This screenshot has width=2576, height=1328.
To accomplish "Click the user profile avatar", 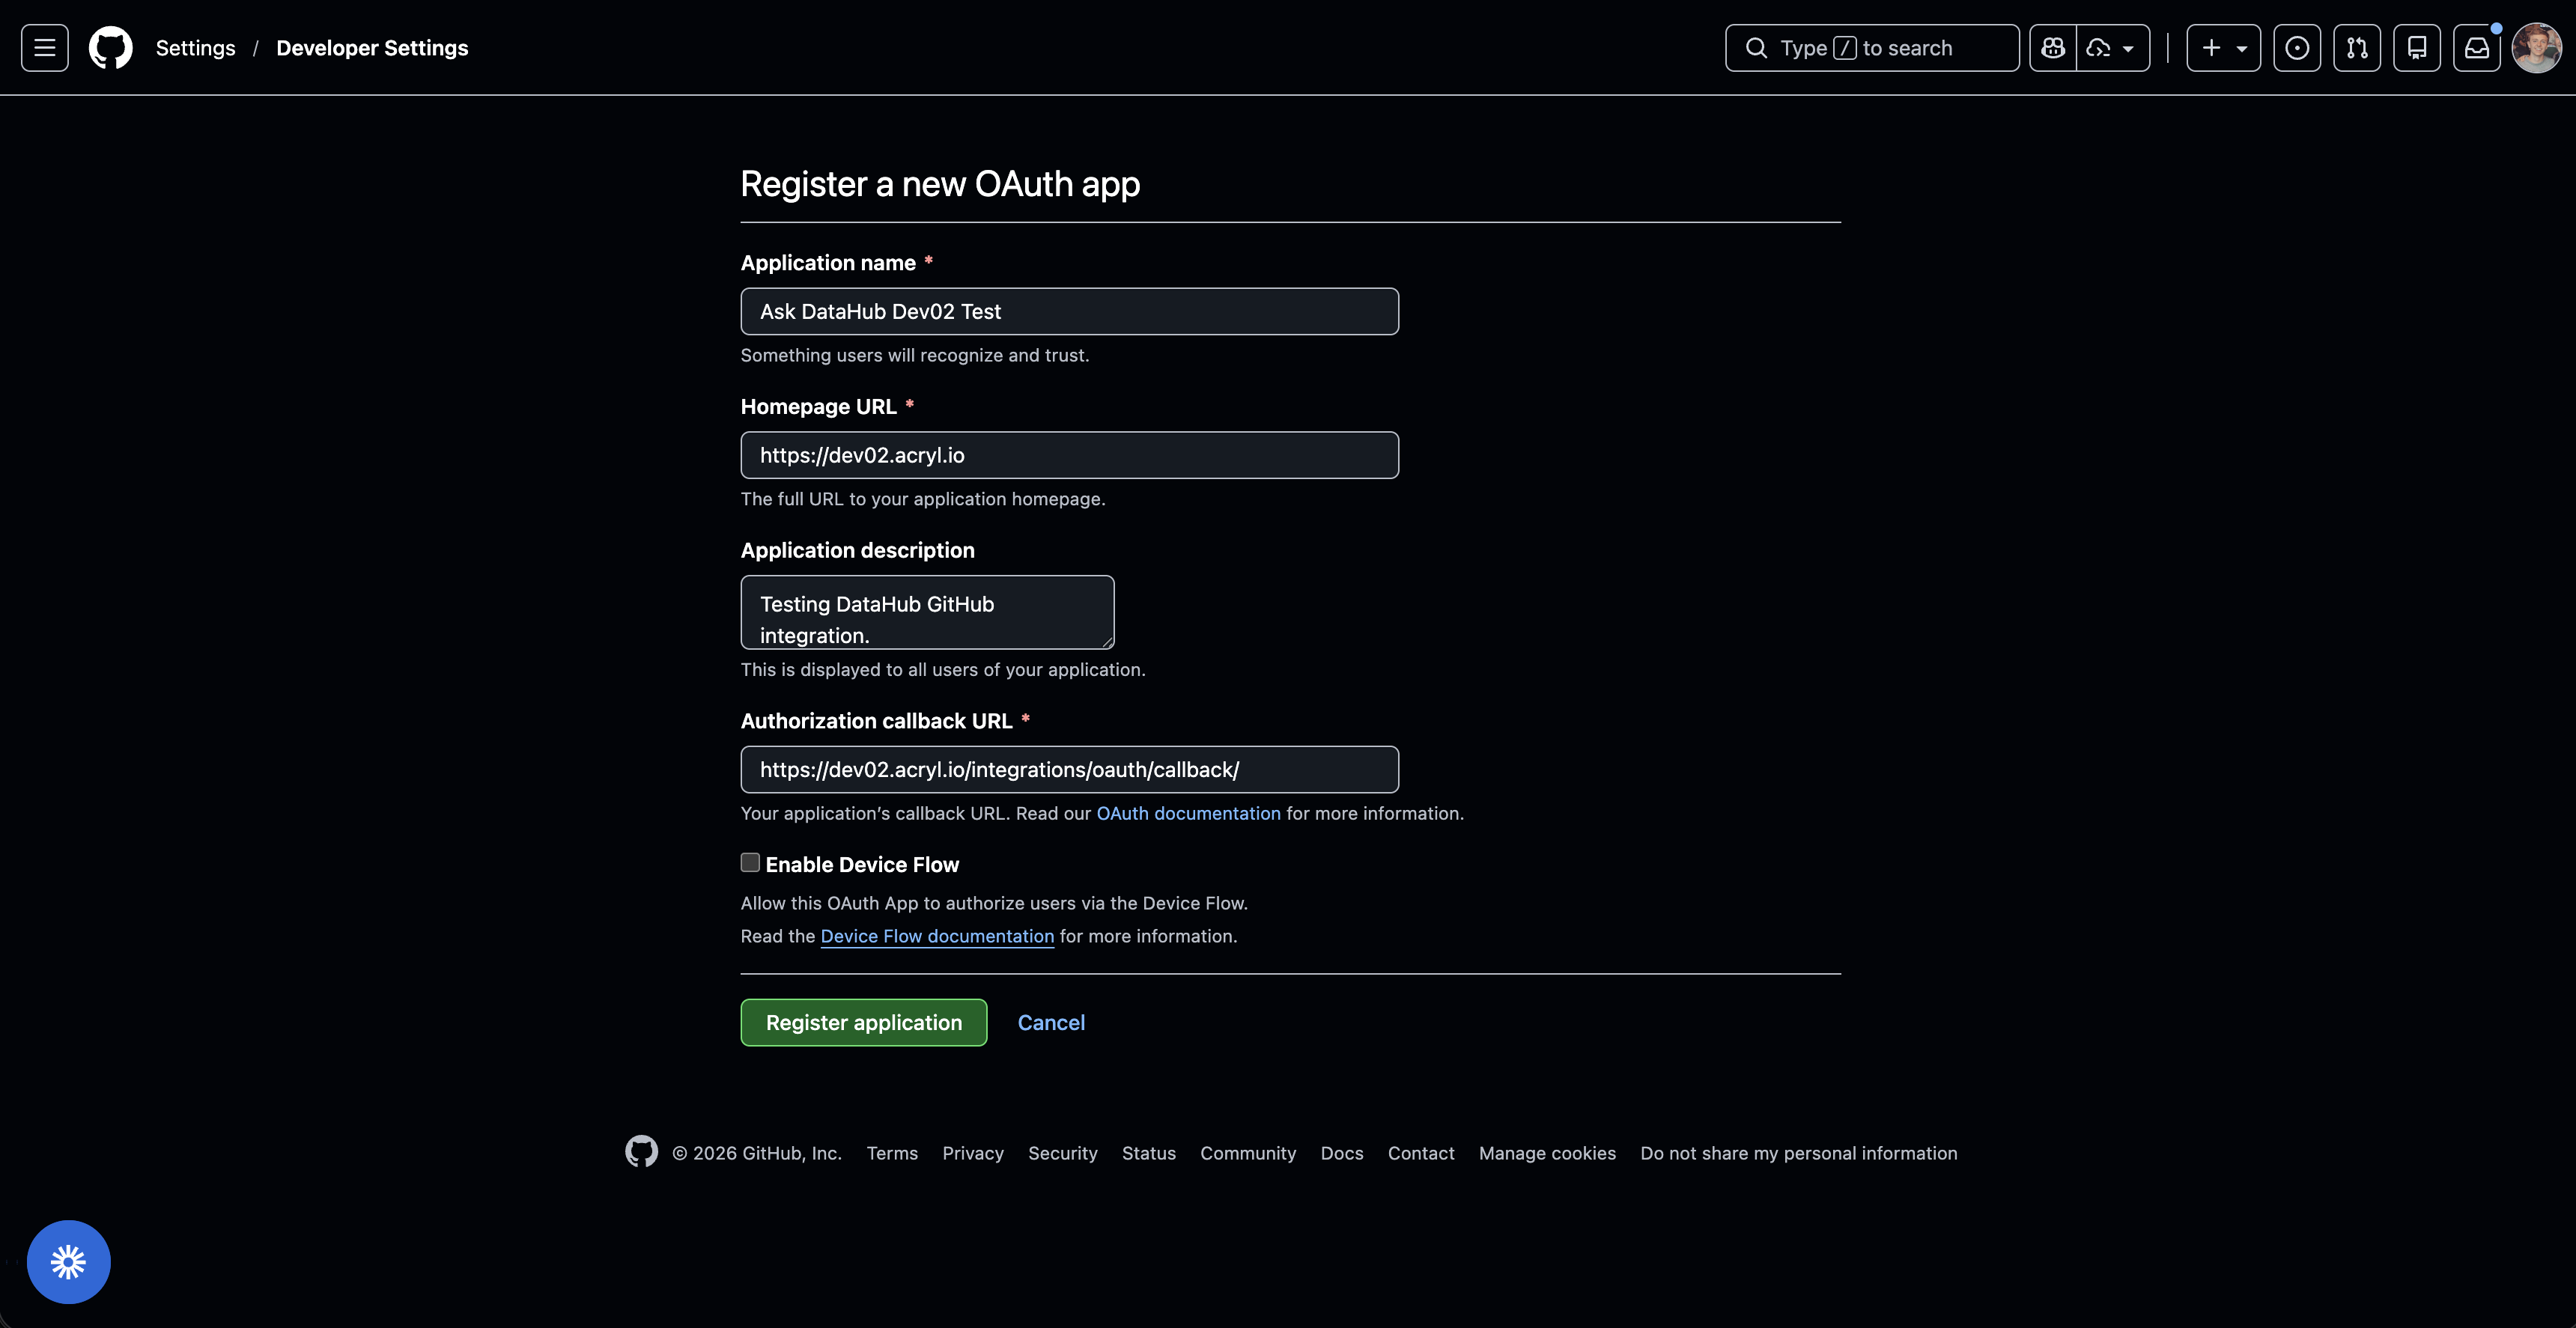I will (x=2537, y=48).
